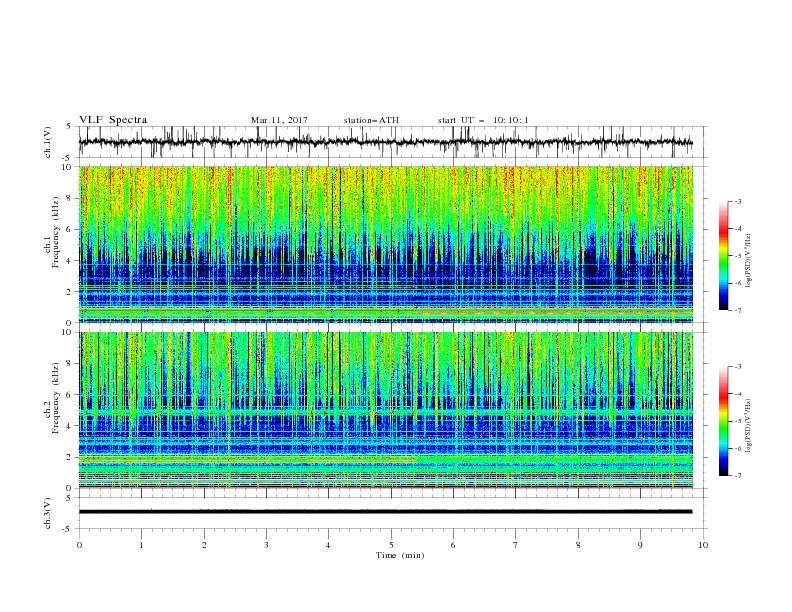Viewport: 792px width, 612px height.
Task: Click the ch.2 spectrogram color bar
Action: pyautogui.click(x=723, y=421)
